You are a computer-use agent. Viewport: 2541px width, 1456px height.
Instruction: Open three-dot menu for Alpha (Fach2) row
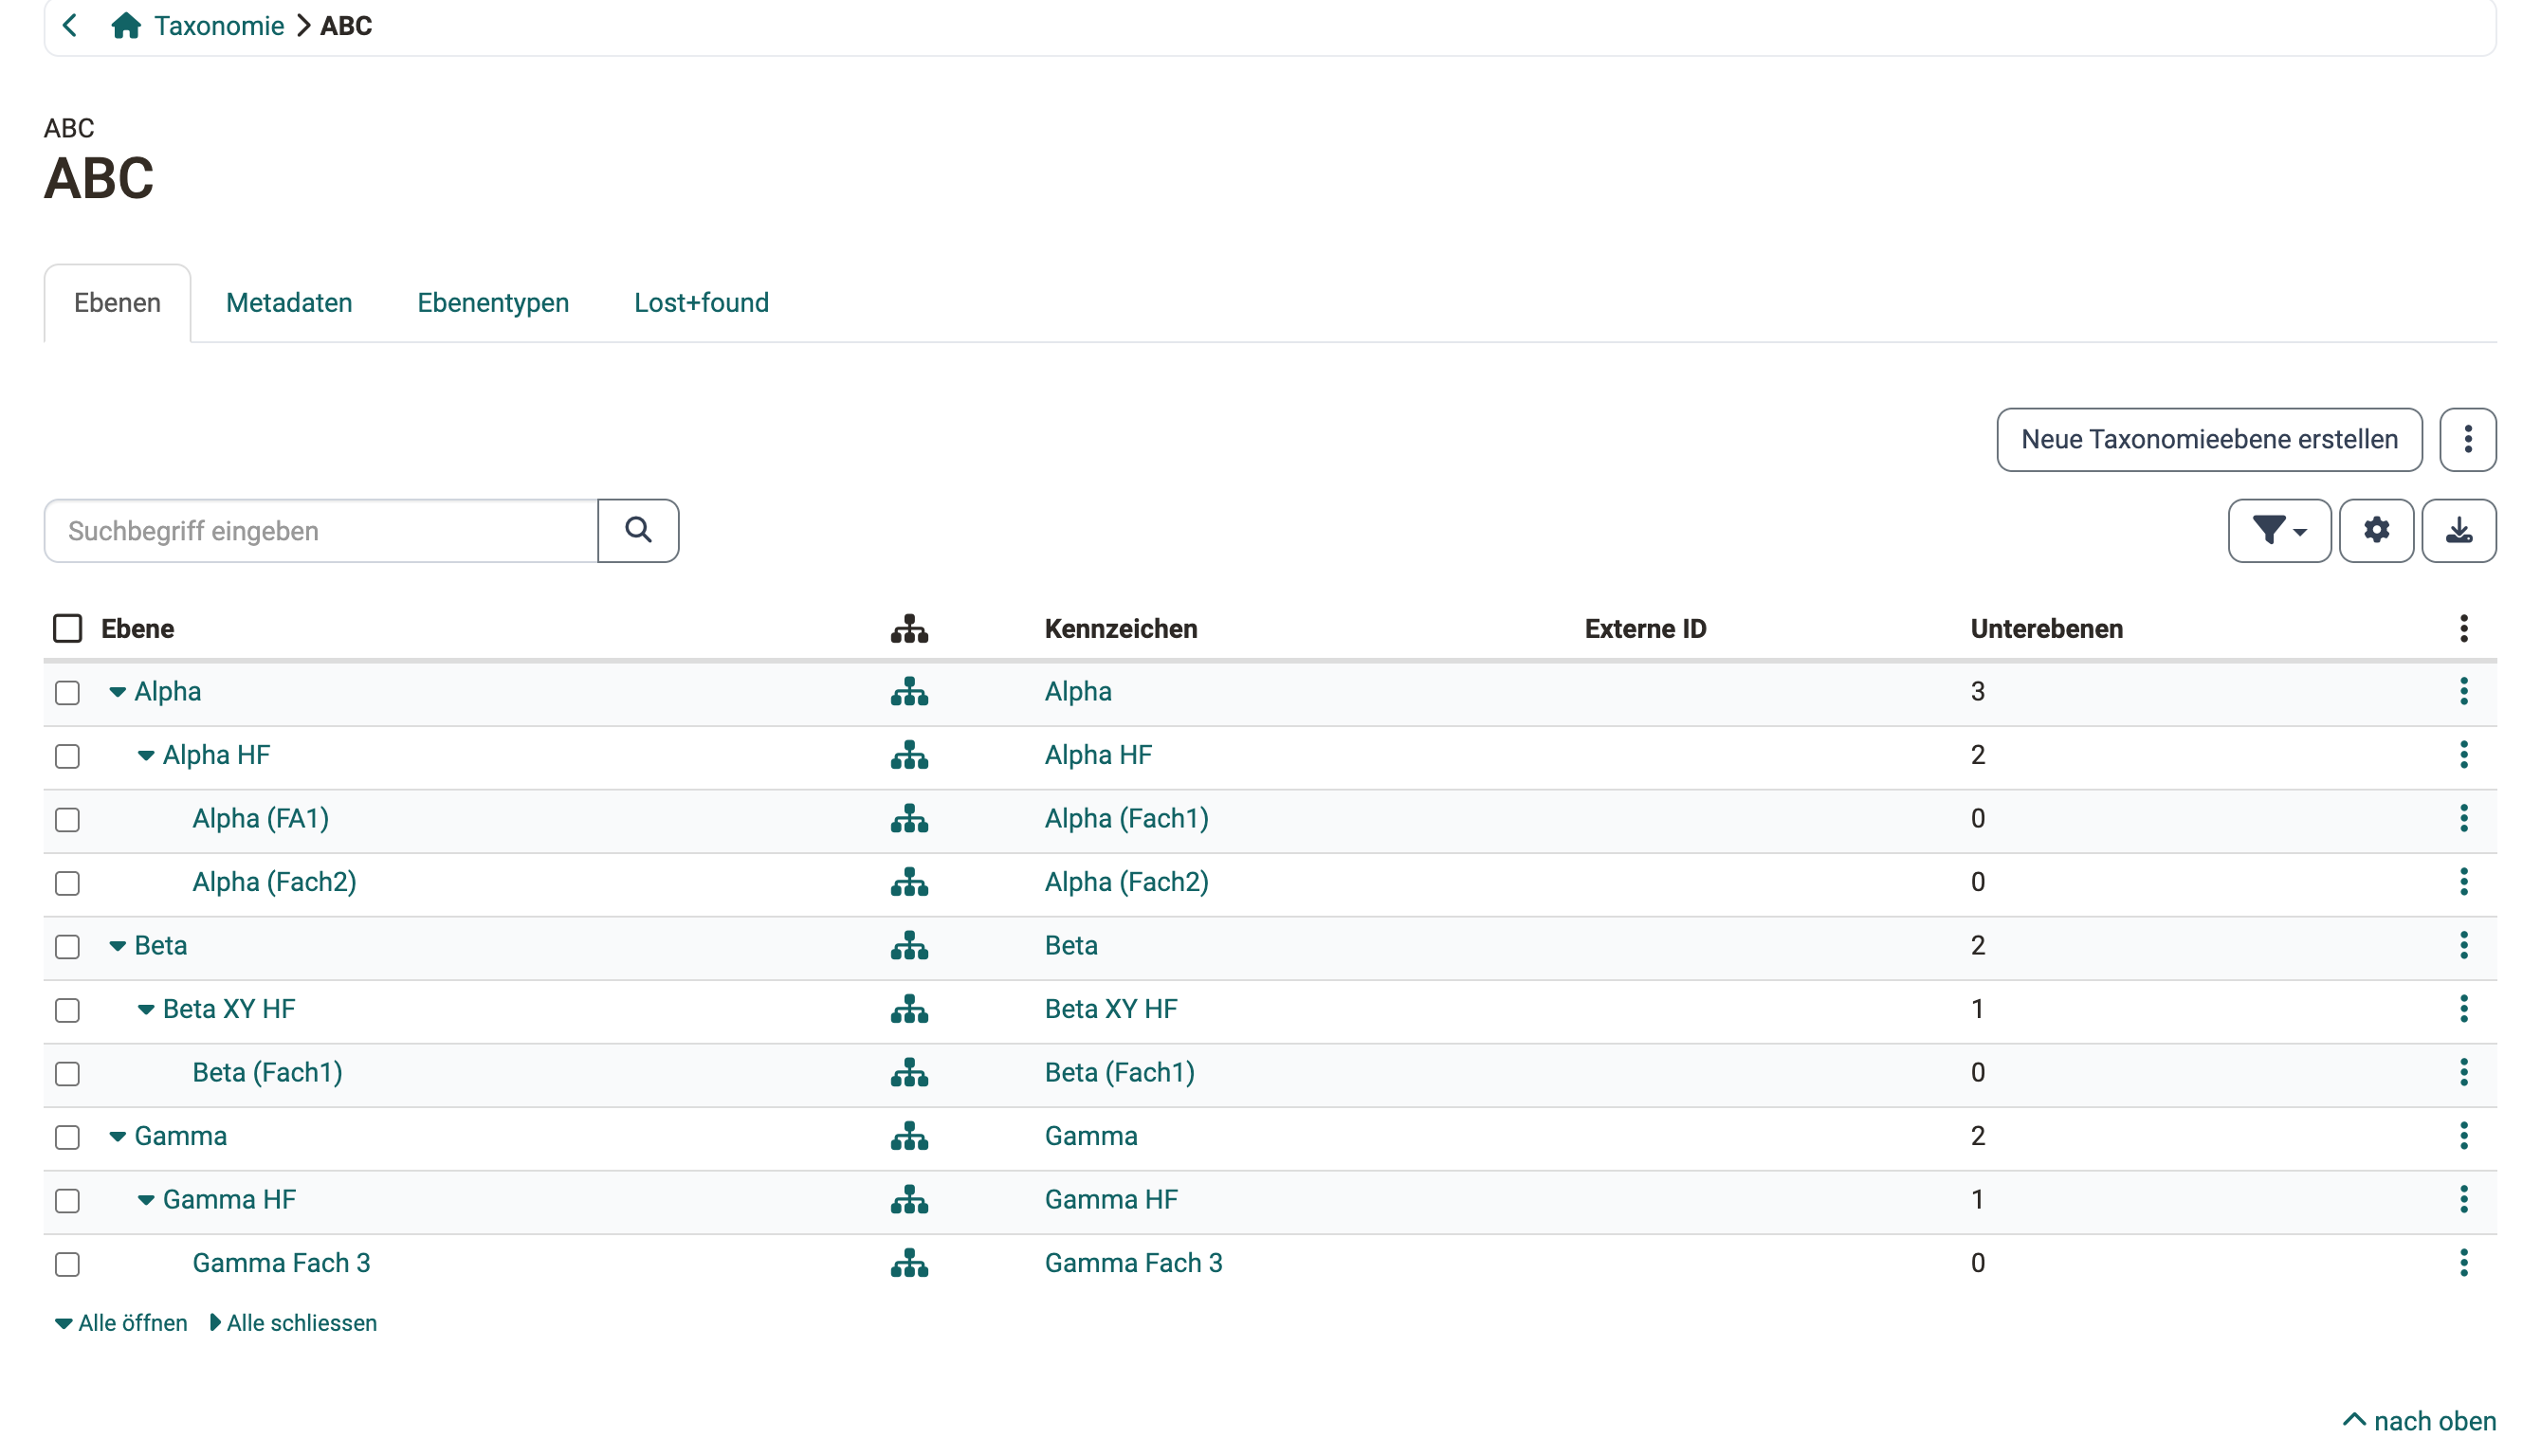point(2463,882)
